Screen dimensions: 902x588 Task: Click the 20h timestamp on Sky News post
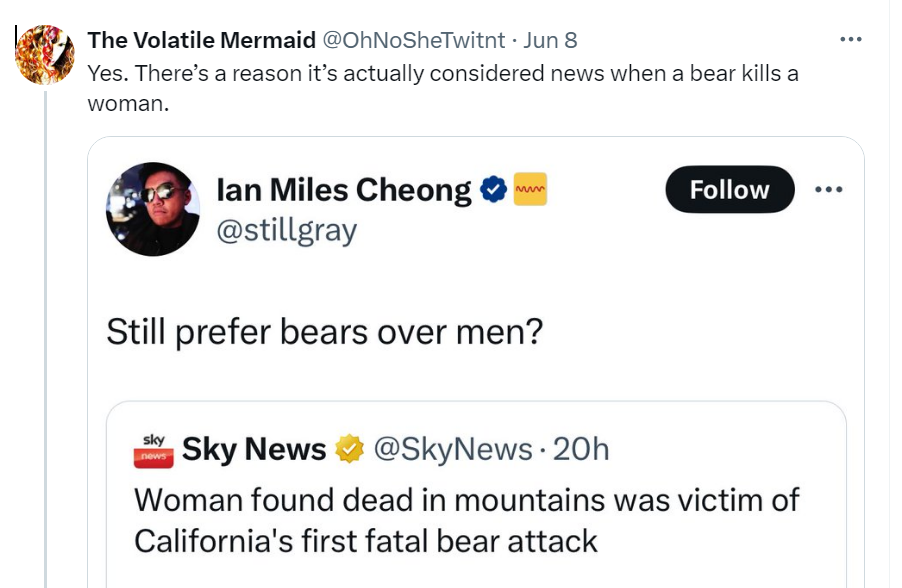coord(581,450)
